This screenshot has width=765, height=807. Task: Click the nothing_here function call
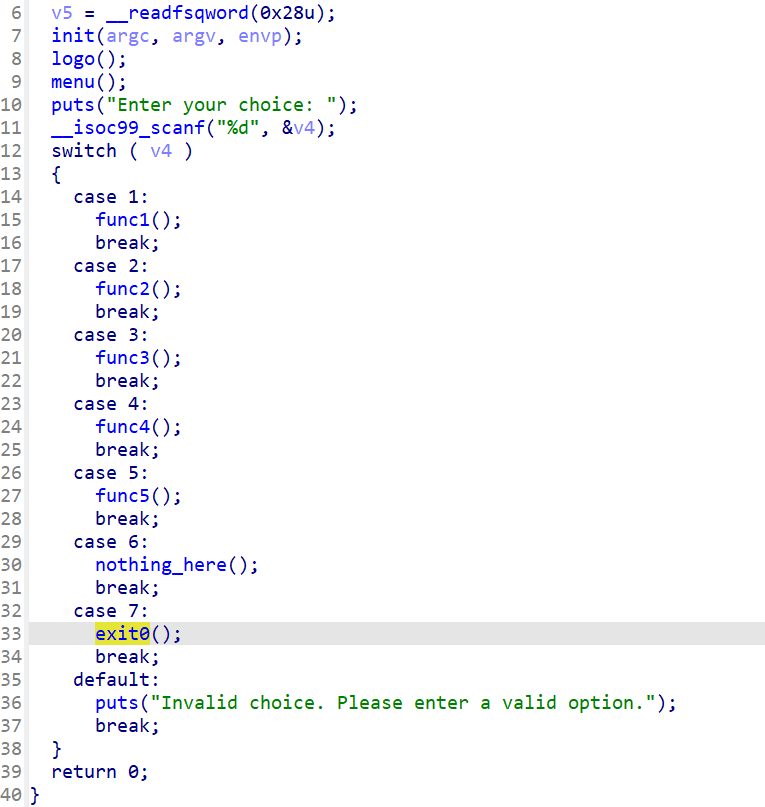tap(161, 565)
